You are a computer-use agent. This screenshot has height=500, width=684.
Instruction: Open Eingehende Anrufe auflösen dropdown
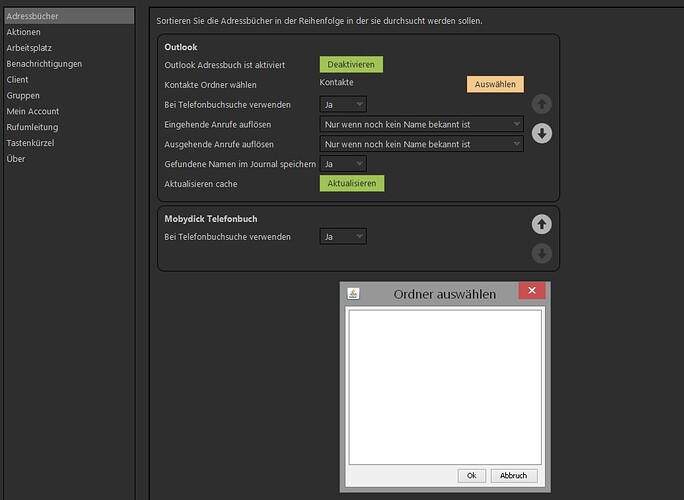click(x=421, y=124)
